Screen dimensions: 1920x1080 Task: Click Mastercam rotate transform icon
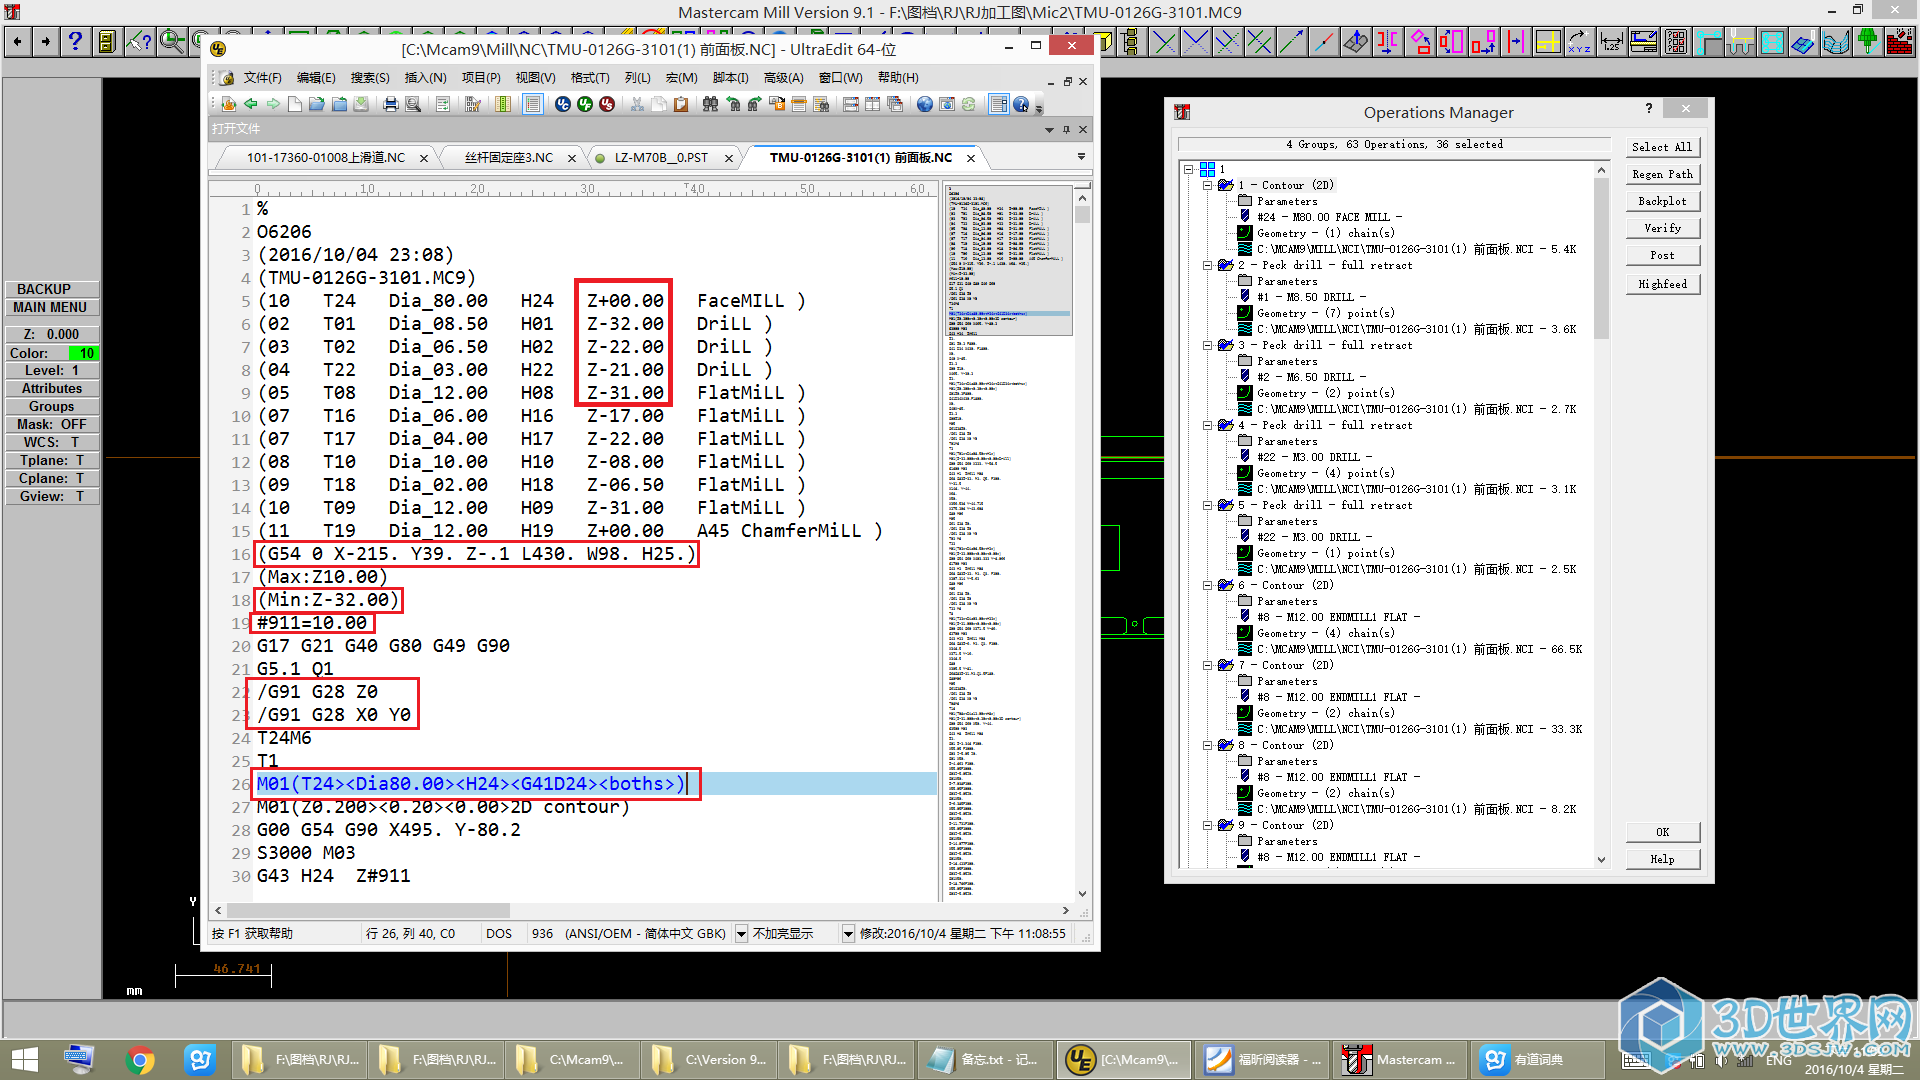click(x=1420, y=42)
